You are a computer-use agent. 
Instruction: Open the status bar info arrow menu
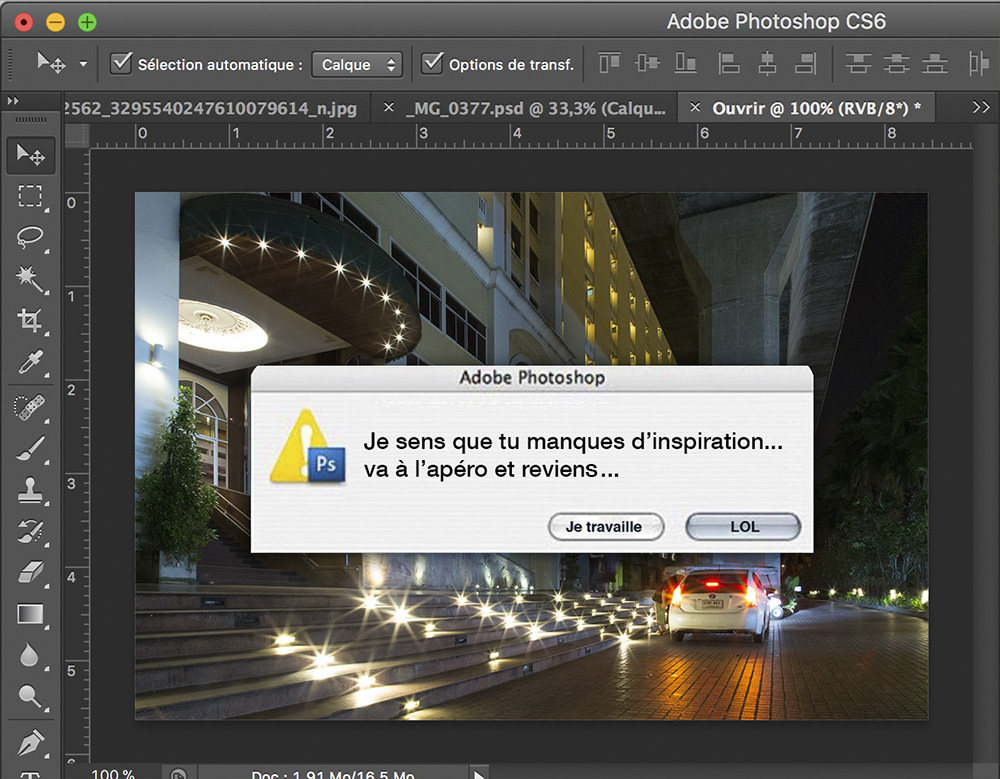point(479,774)
